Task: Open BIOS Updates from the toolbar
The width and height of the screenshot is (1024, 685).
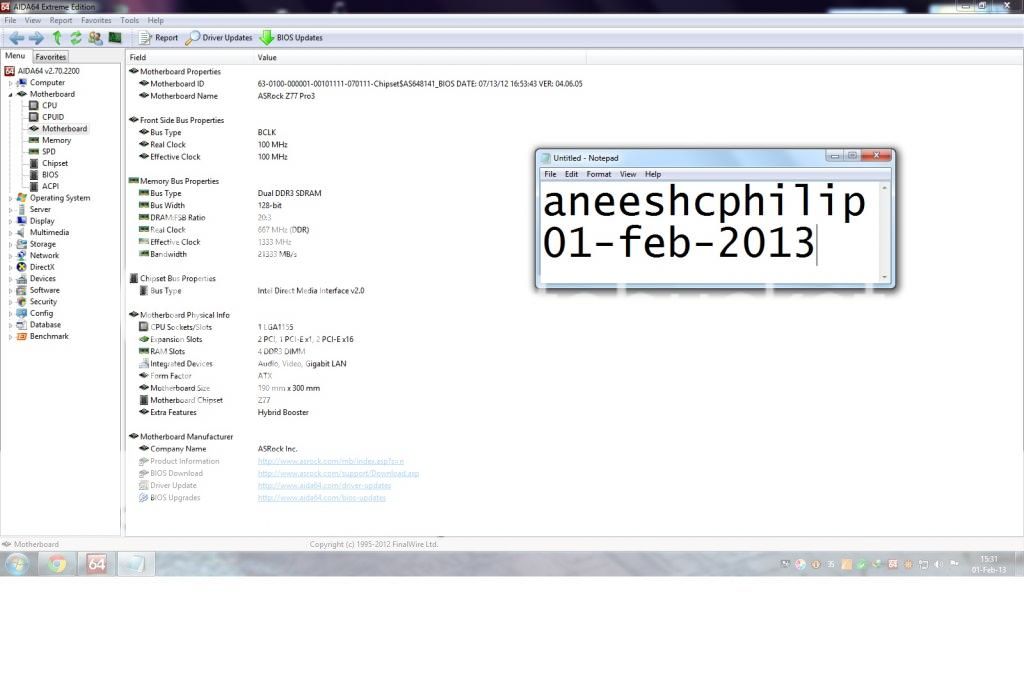Action: point(291,38)
